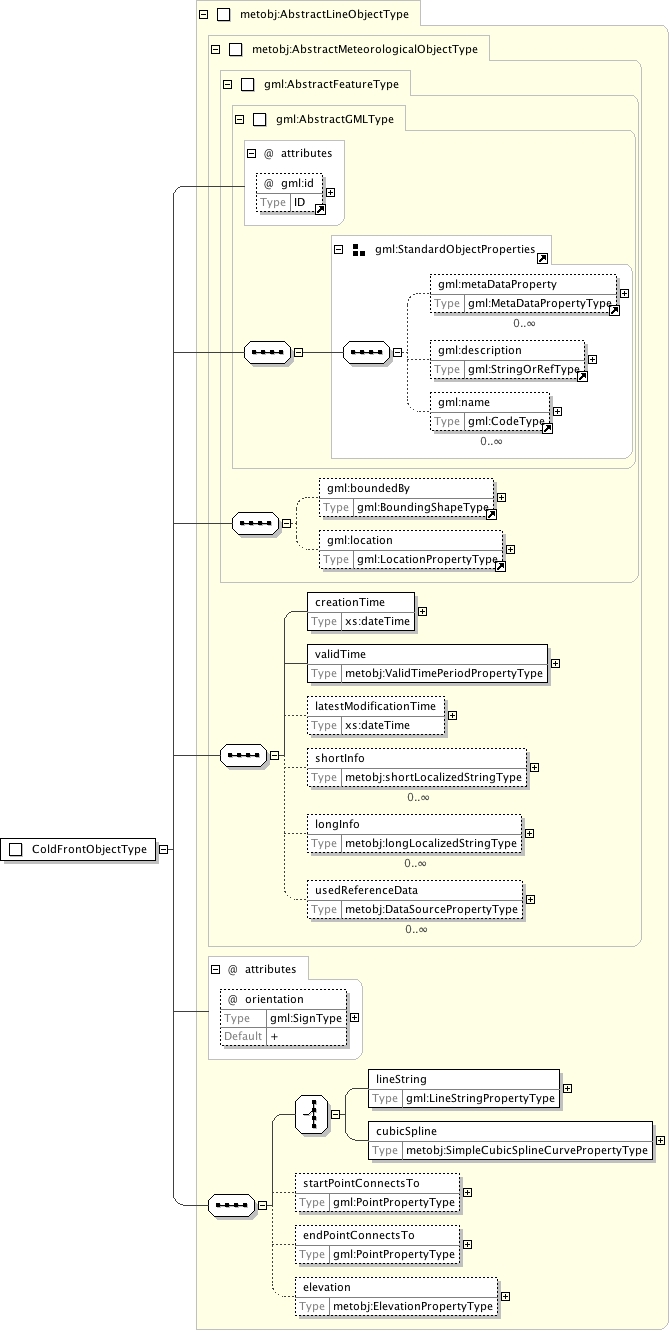
Task: Expand the gml:name element
Action: 557,411
